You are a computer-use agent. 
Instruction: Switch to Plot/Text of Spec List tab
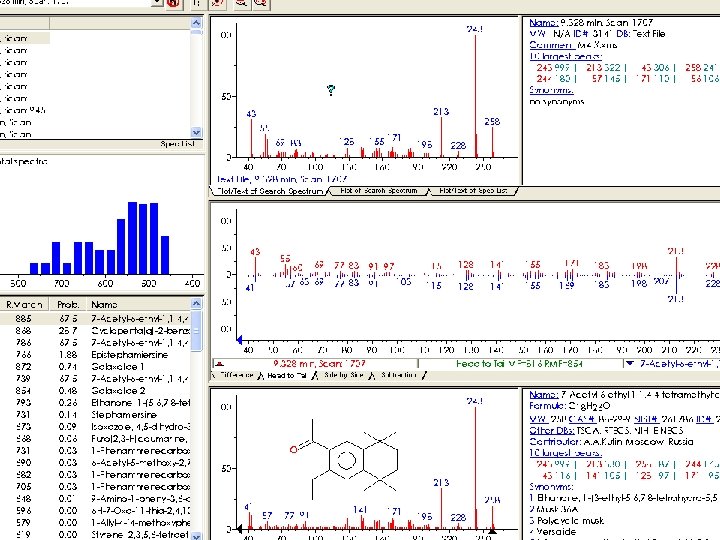tap(473, 191)
